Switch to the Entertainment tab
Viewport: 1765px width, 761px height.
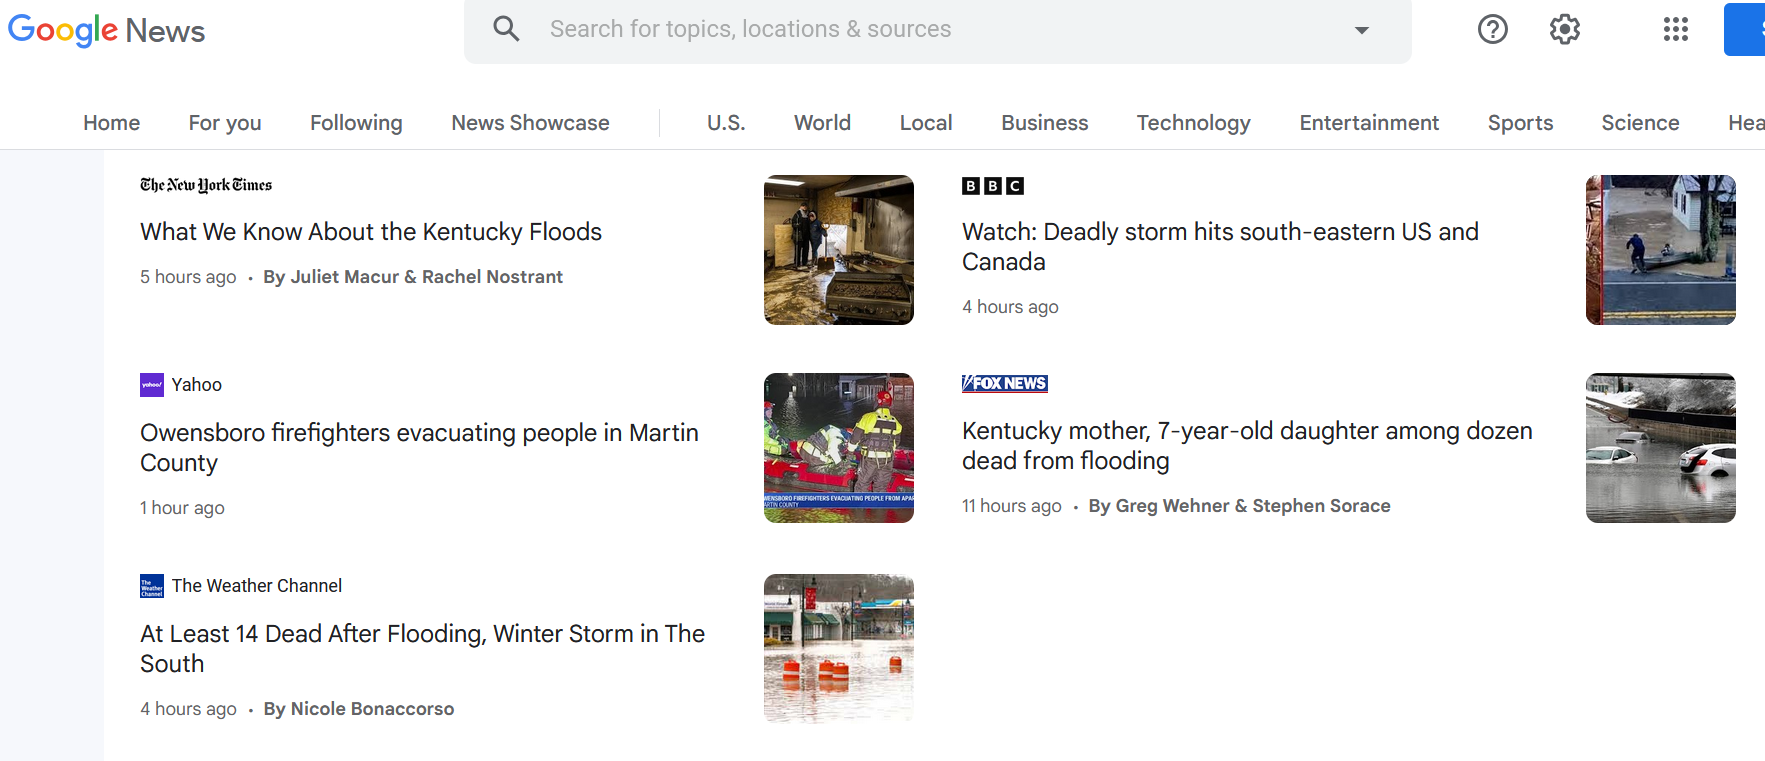(x=1369, y=123)
